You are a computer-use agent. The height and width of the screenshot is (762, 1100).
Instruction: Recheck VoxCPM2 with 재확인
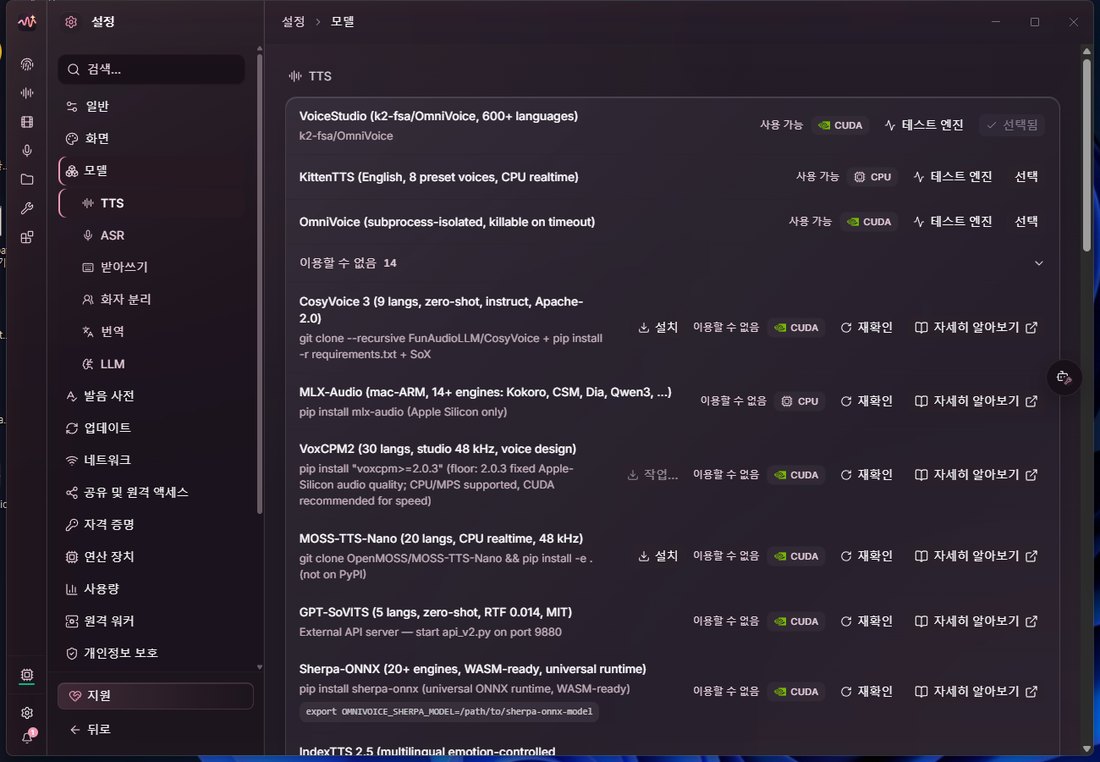pos(866,475)
